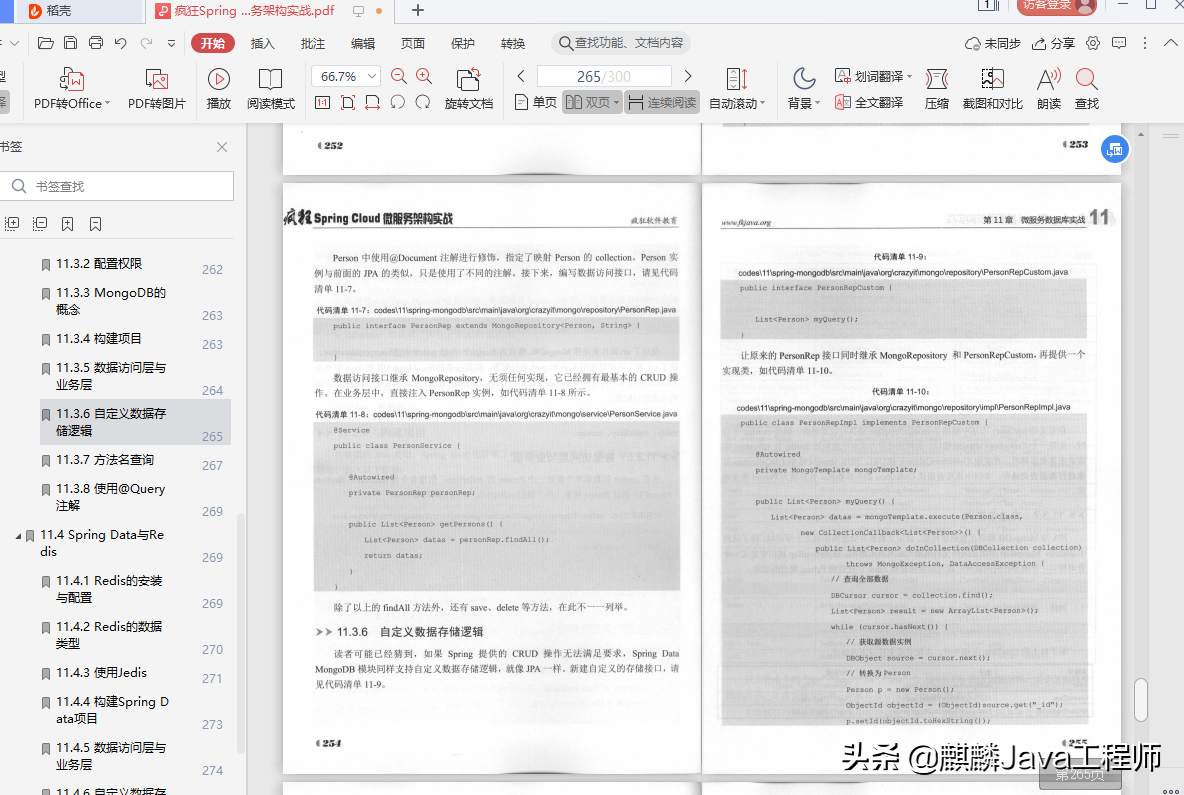The height and width of the screenshot is (795, 1184).
Task: Set actual size 1:1 view
Action: click(x=322, y=103)
